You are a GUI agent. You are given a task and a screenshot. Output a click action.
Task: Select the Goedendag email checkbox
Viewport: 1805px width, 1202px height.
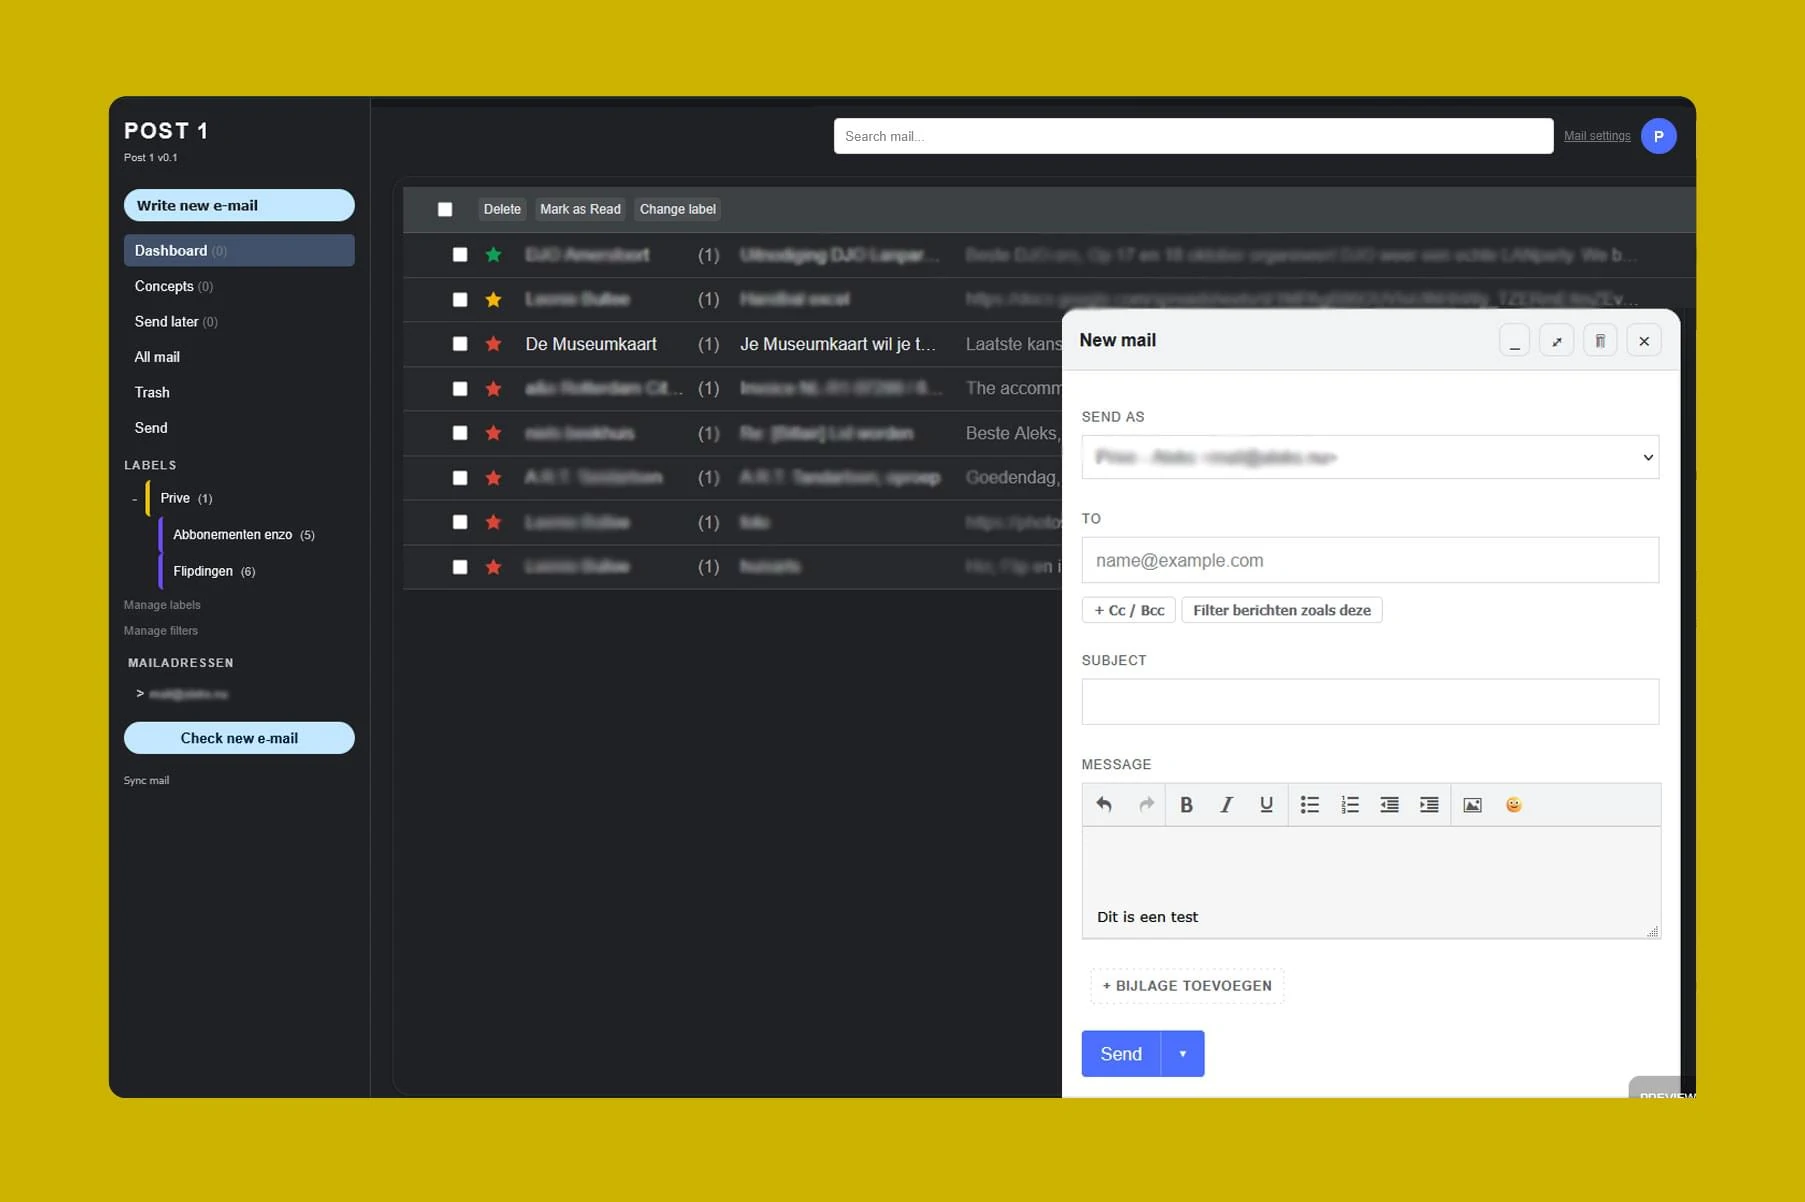pyautogui.click(x=460, y=477)
